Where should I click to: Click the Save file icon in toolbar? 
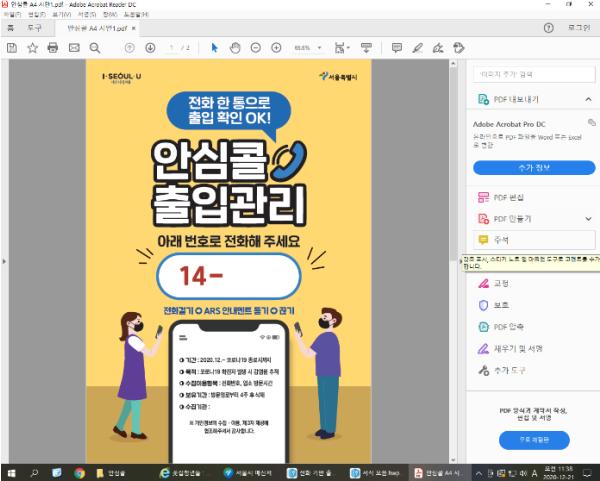point(11,47)
